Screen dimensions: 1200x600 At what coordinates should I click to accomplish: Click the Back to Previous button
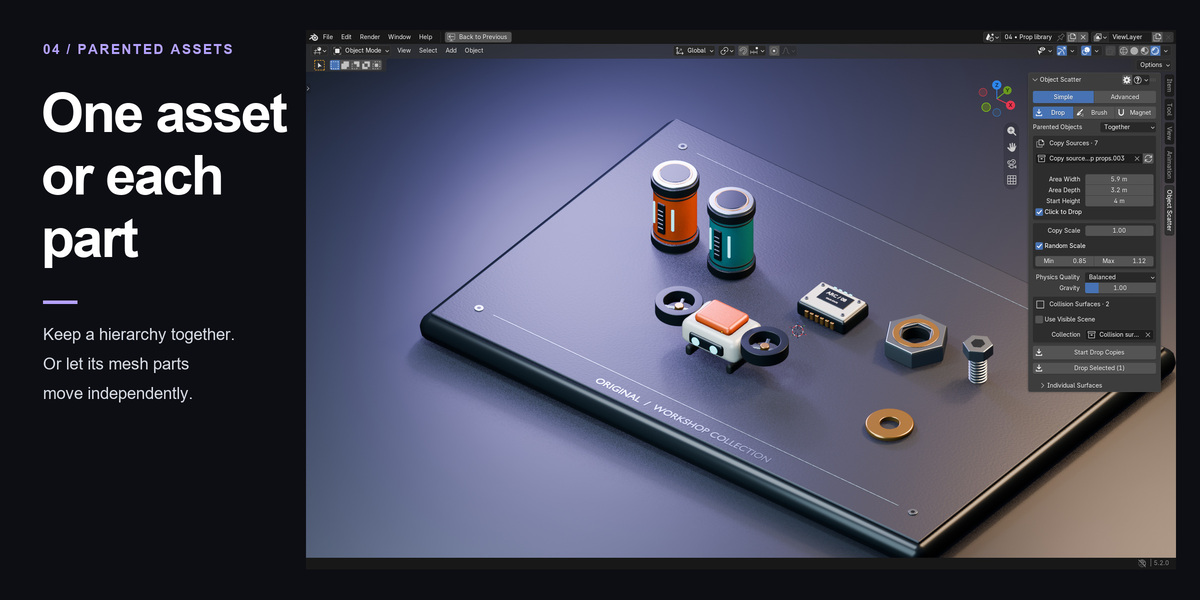[x=478, y=37]
